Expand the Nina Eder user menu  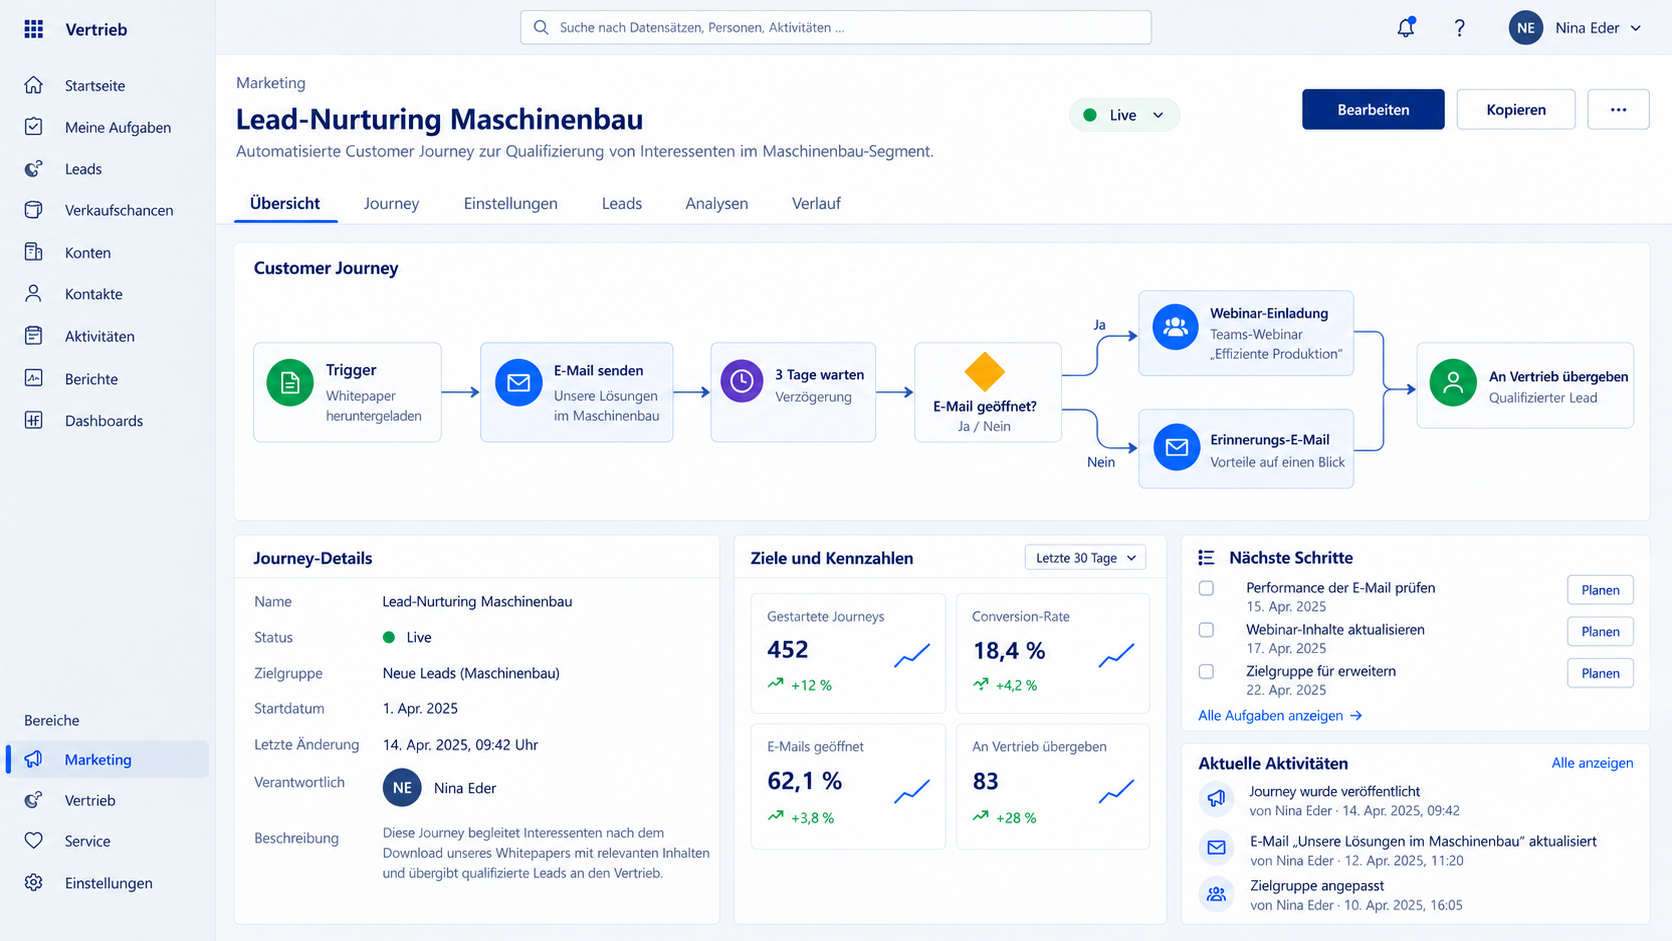(x=1576, y=28)
